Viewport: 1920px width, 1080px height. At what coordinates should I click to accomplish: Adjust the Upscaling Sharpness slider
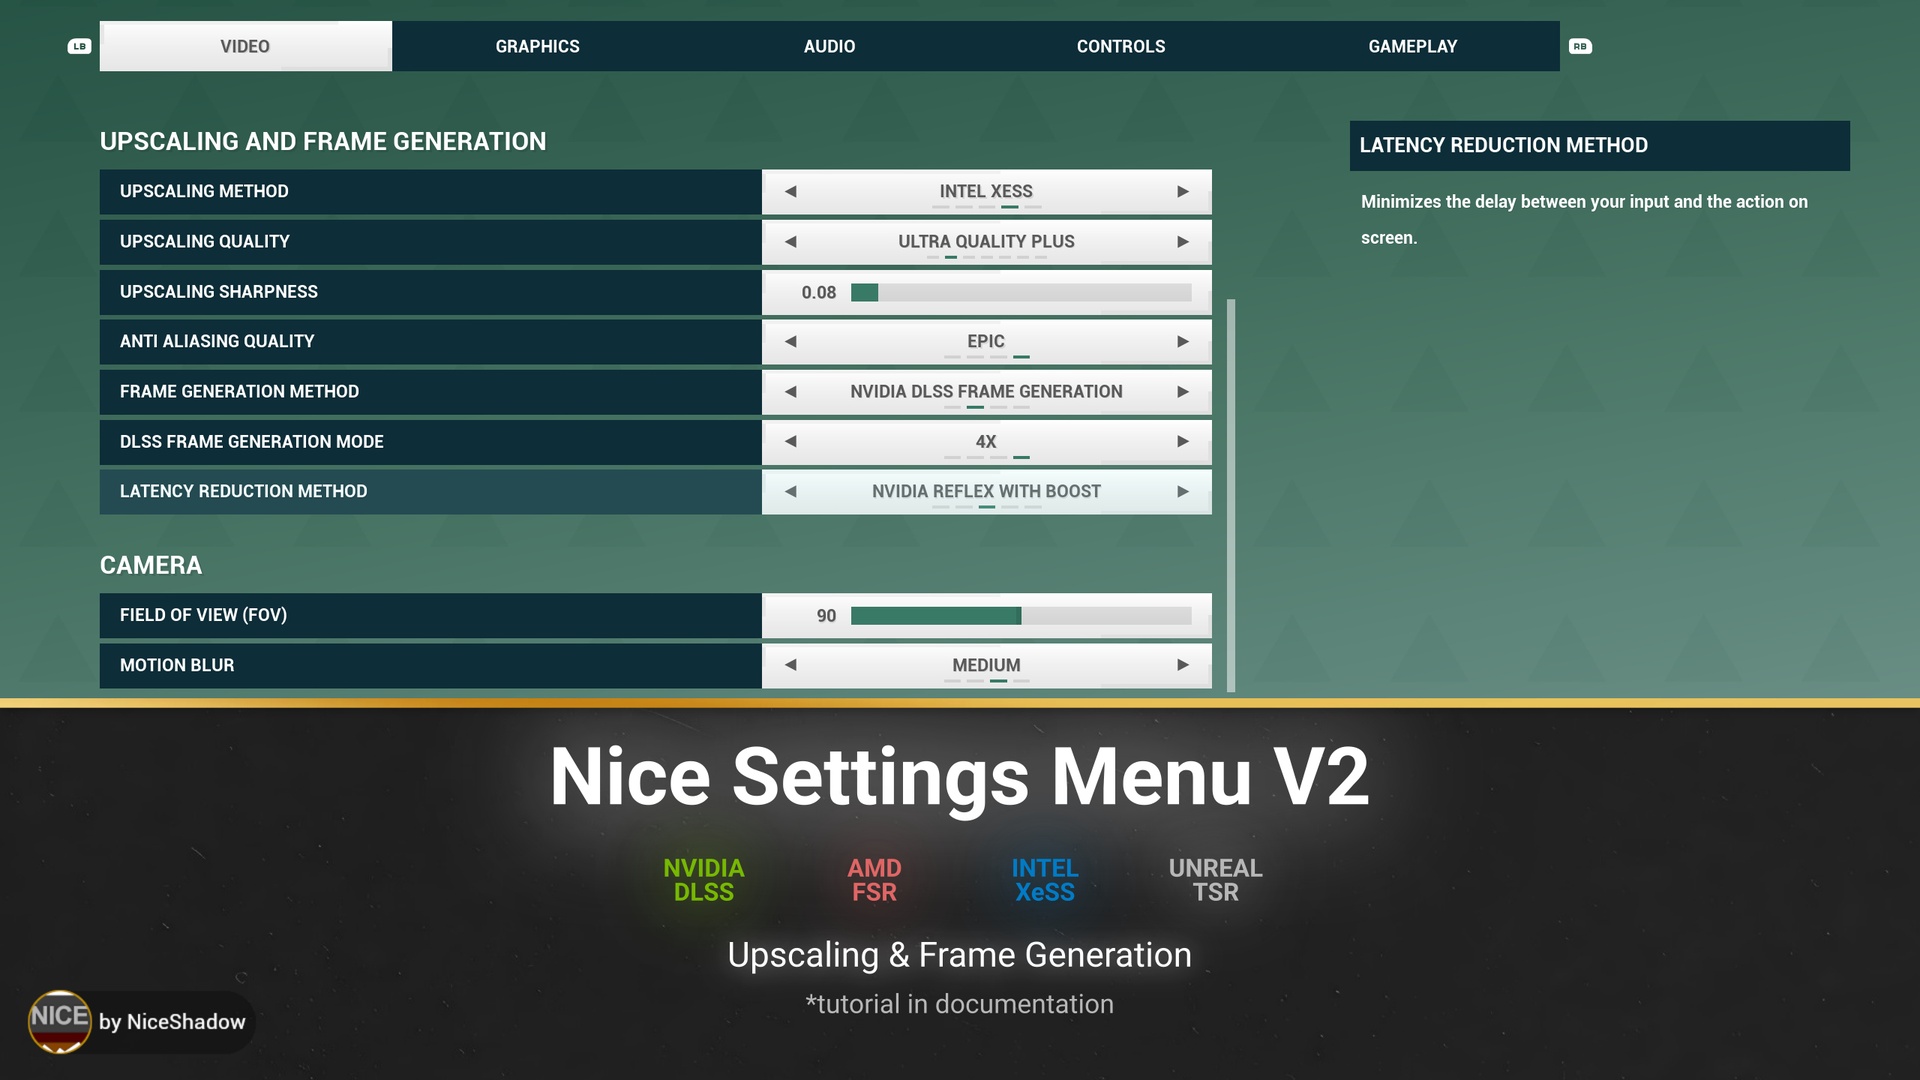tap(1021, 292)
